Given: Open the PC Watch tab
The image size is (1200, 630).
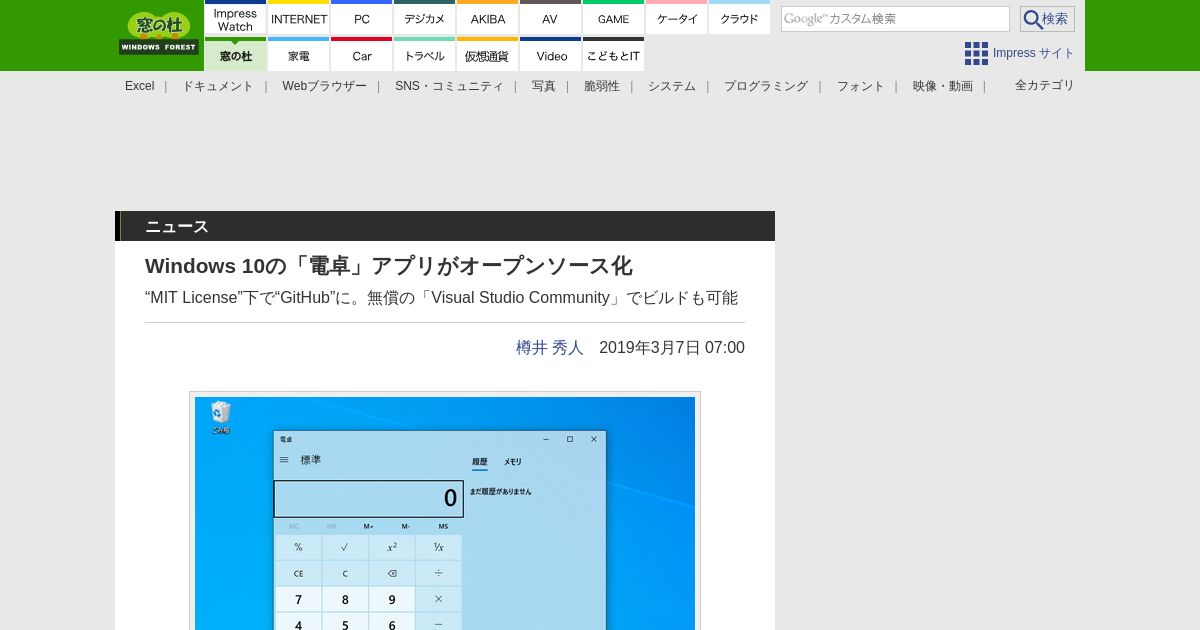Looking at the screenshot, I should [362, 18].
